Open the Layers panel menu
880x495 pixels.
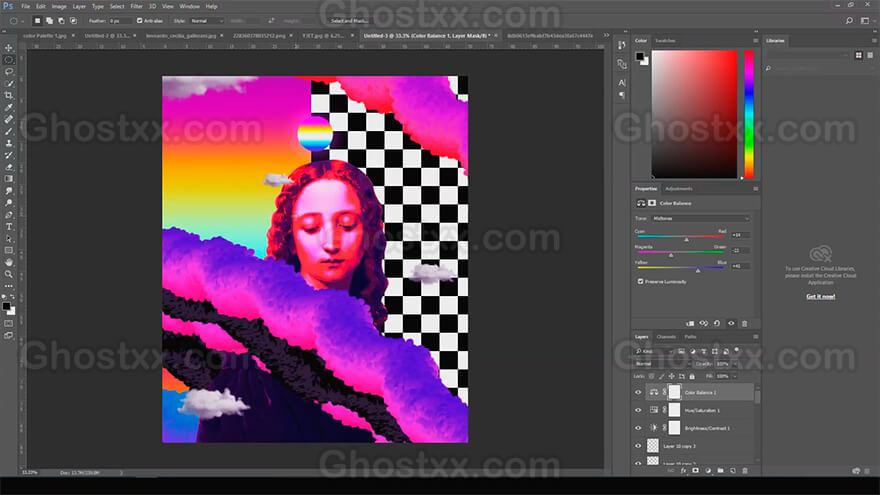(x=755, y=337)
